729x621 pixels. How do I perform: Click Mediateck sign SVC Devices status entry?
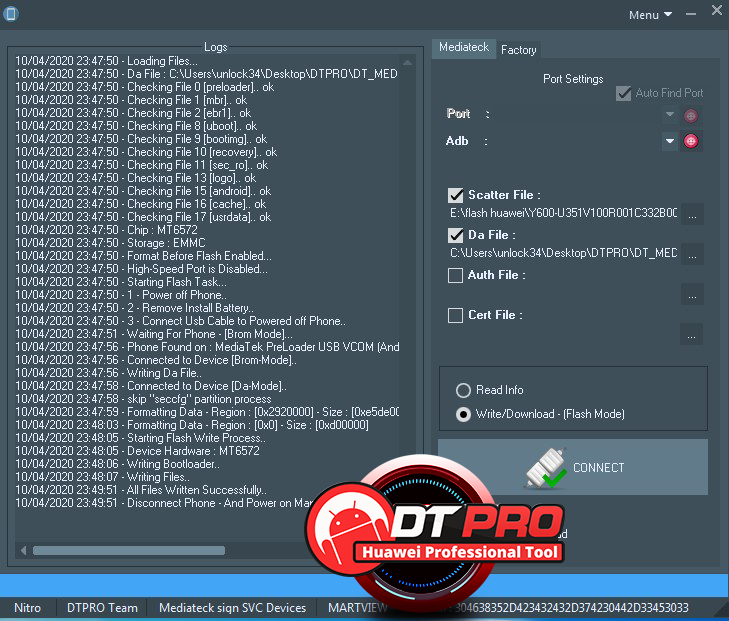point(232,608)
